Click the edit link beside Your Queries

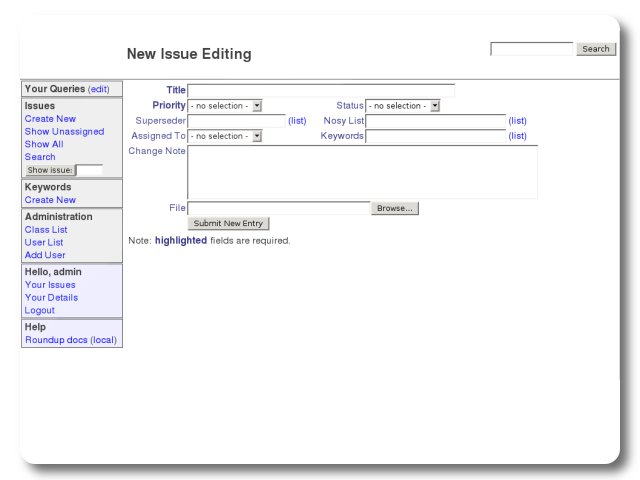104,89
